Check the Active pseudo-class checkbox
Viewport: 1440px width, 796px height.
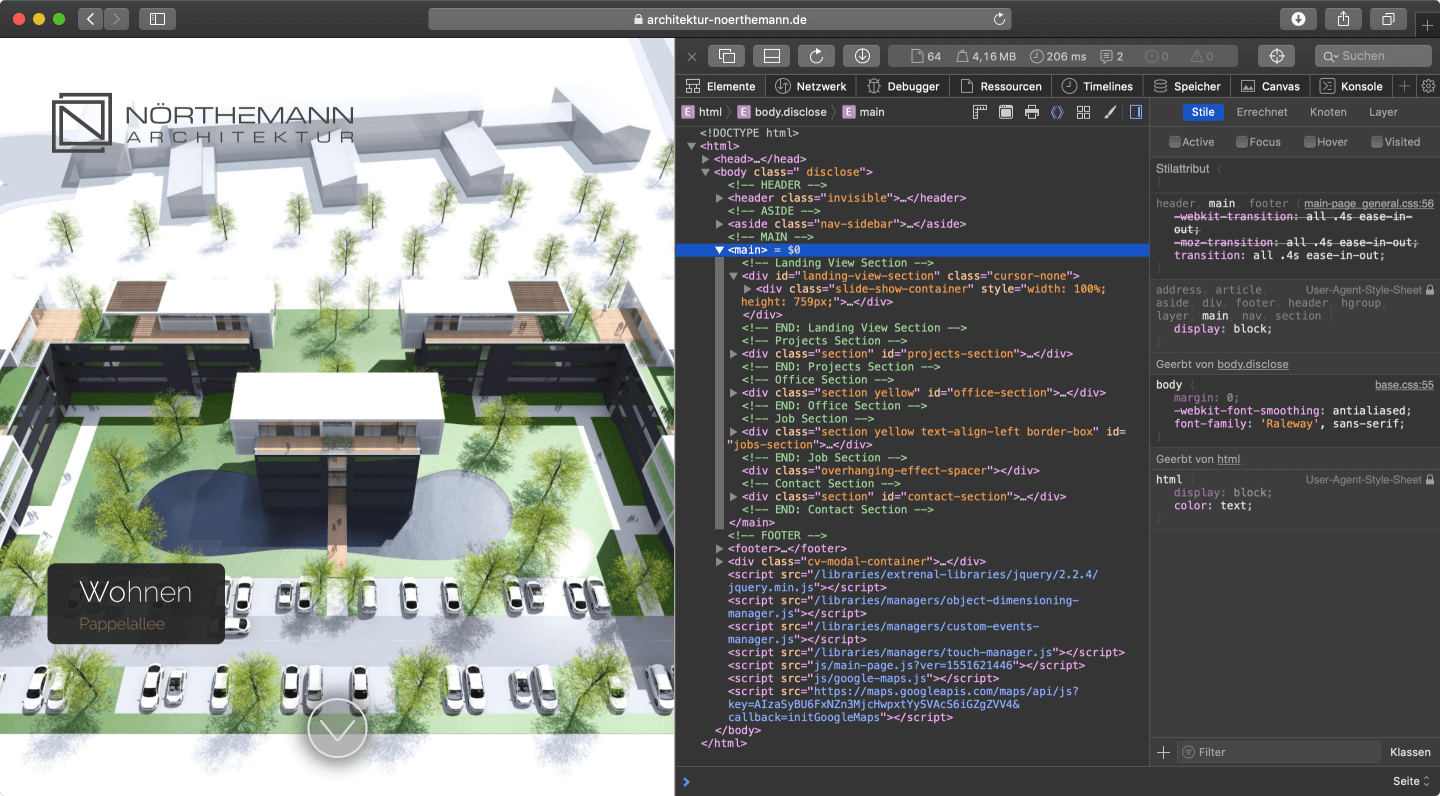coord(1175,142)
